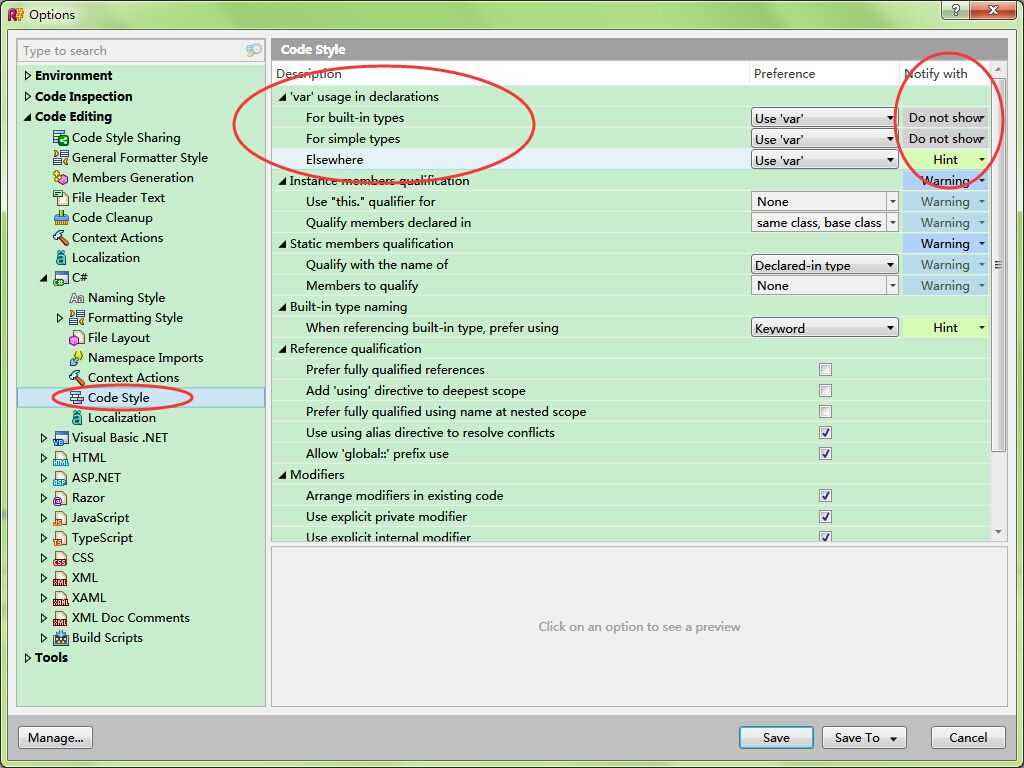Click the Formatting Style icon
1024x768 pixels.
tap(76, 318)
